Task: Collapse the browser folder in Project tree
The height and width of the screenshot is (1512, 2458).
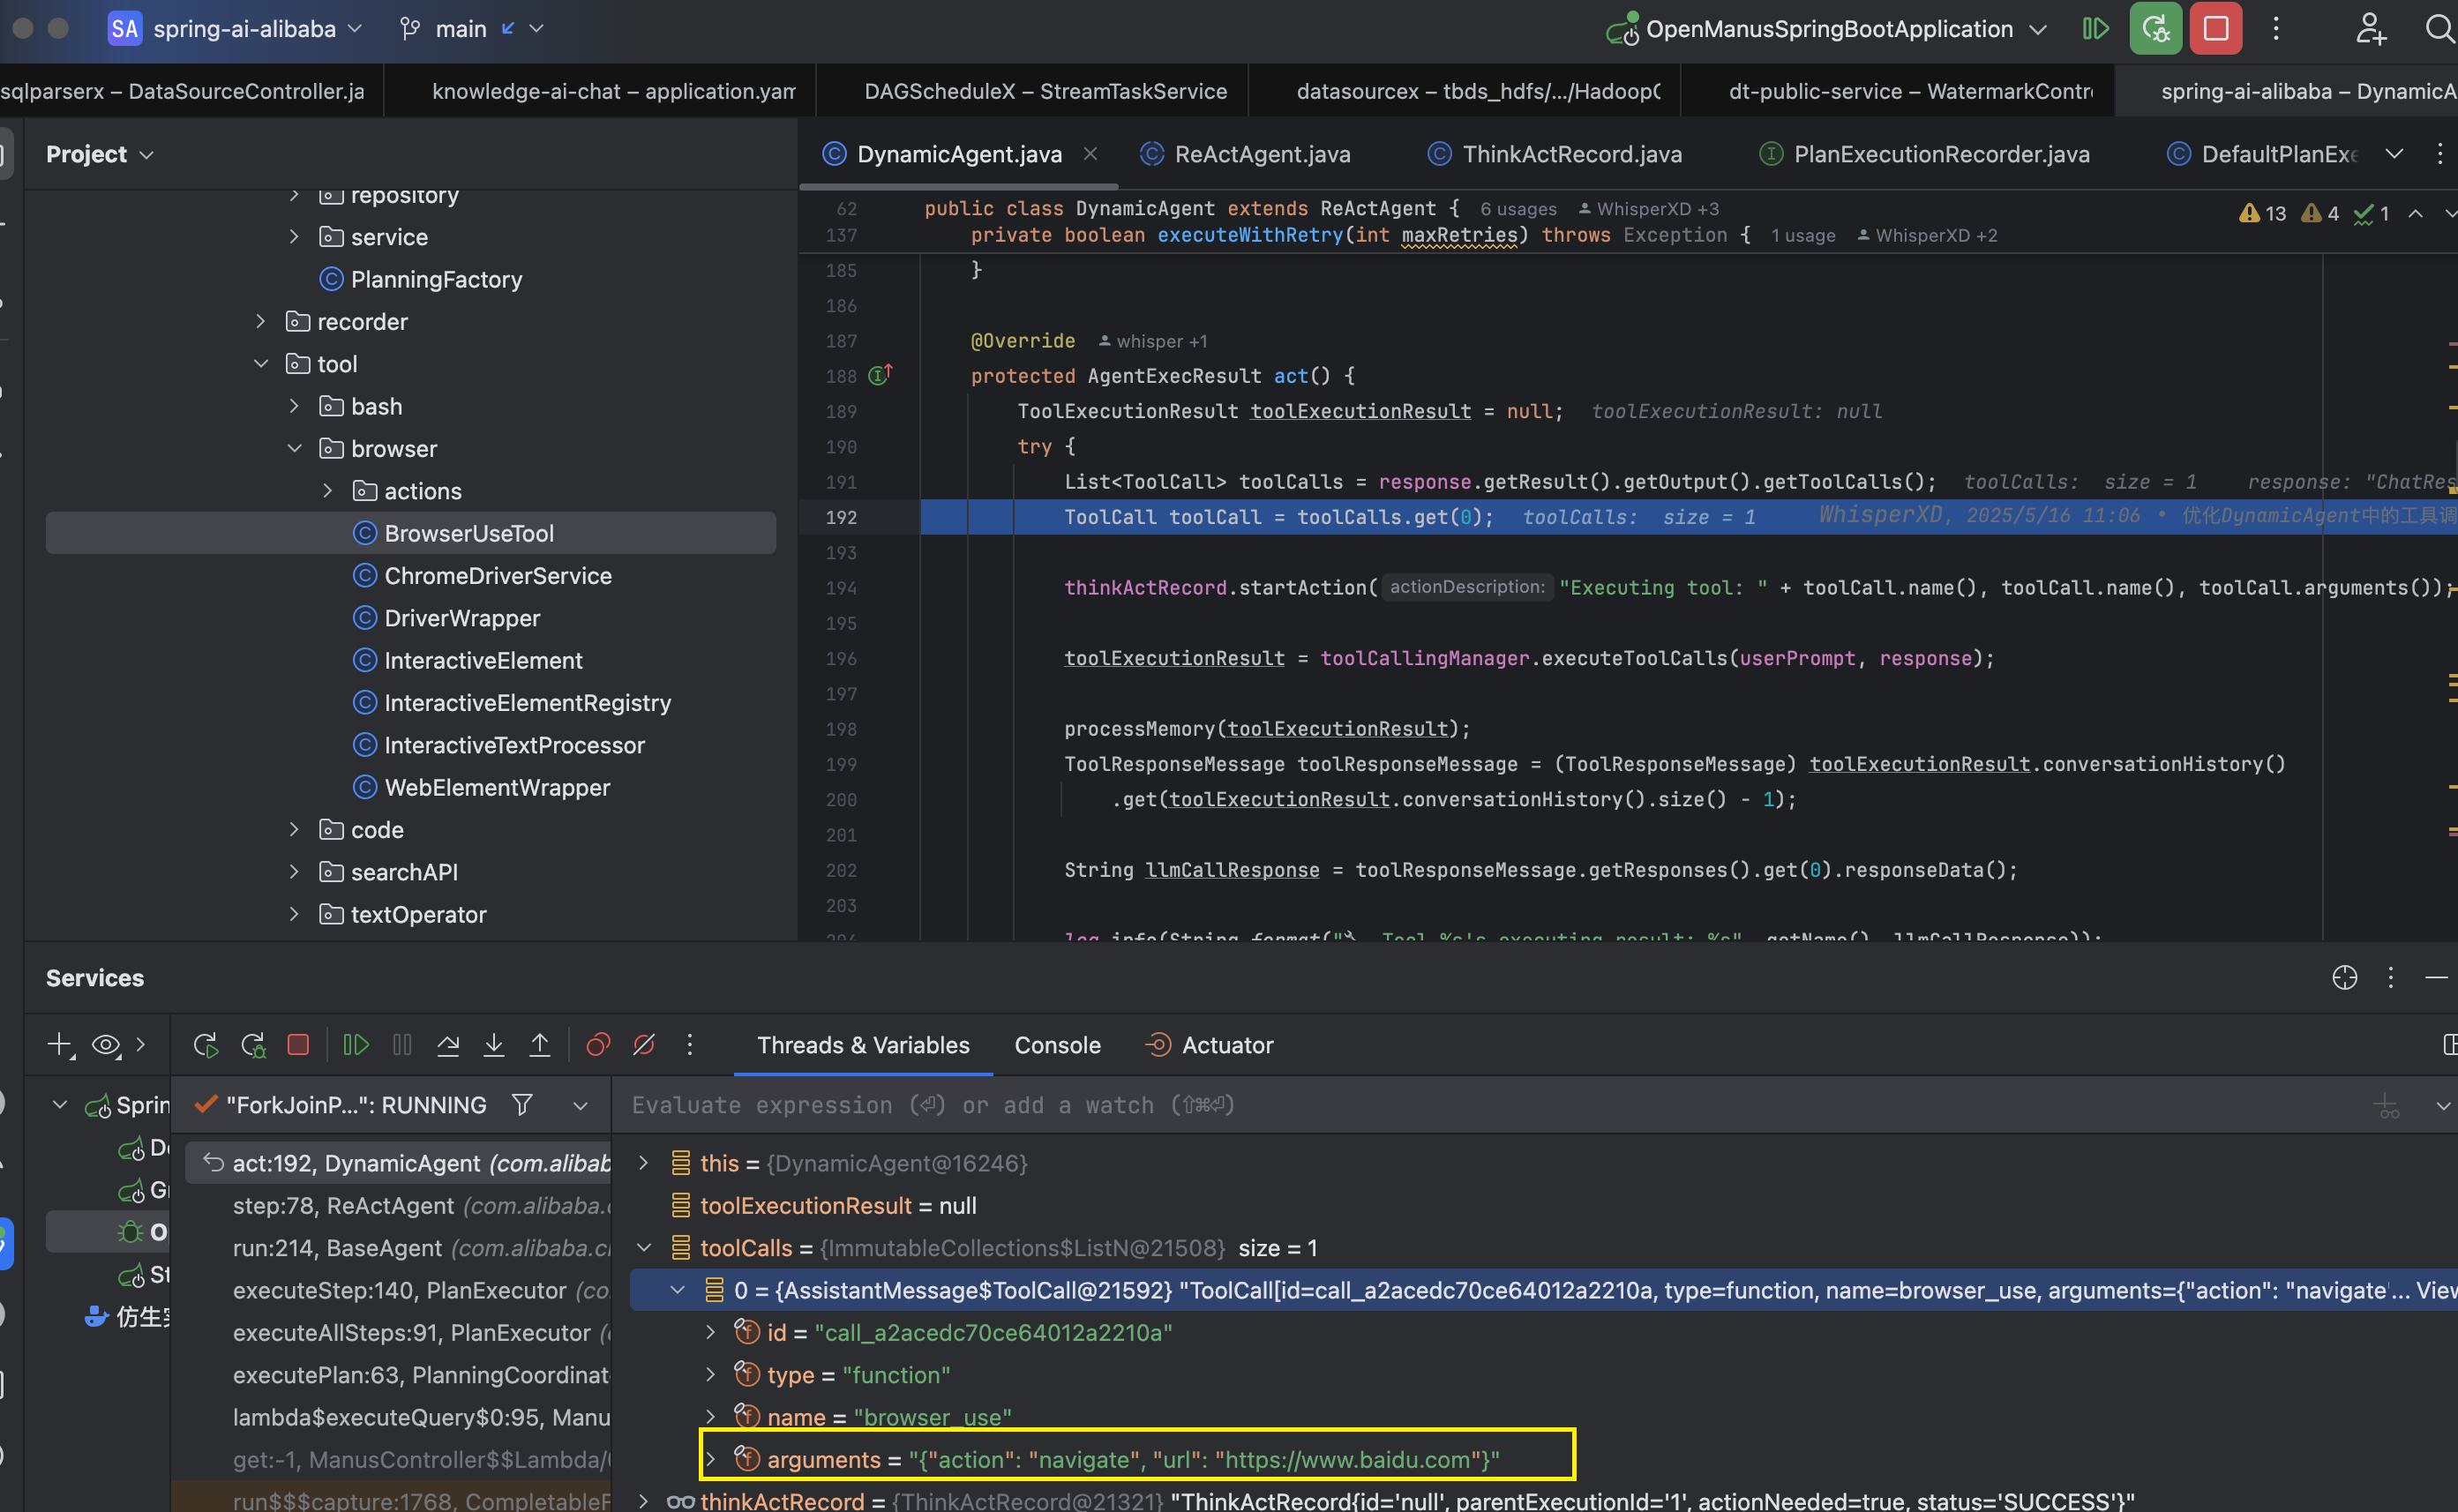Action: (x=295, y=449)
